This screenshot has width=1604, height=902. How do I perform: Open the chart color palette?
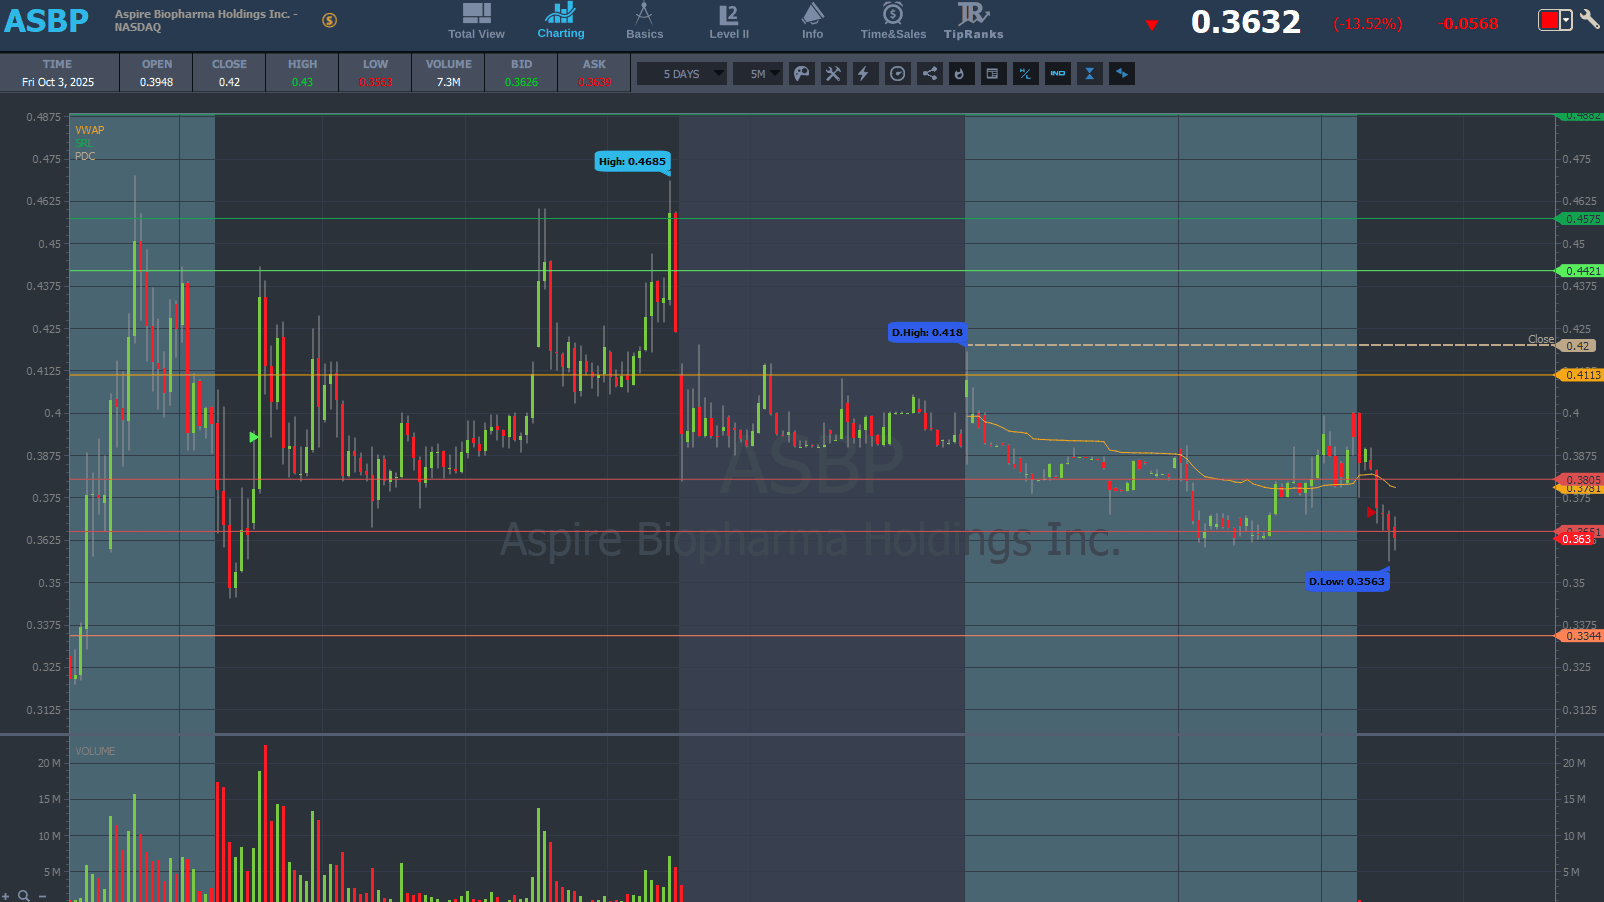click(x=802, y=74)
